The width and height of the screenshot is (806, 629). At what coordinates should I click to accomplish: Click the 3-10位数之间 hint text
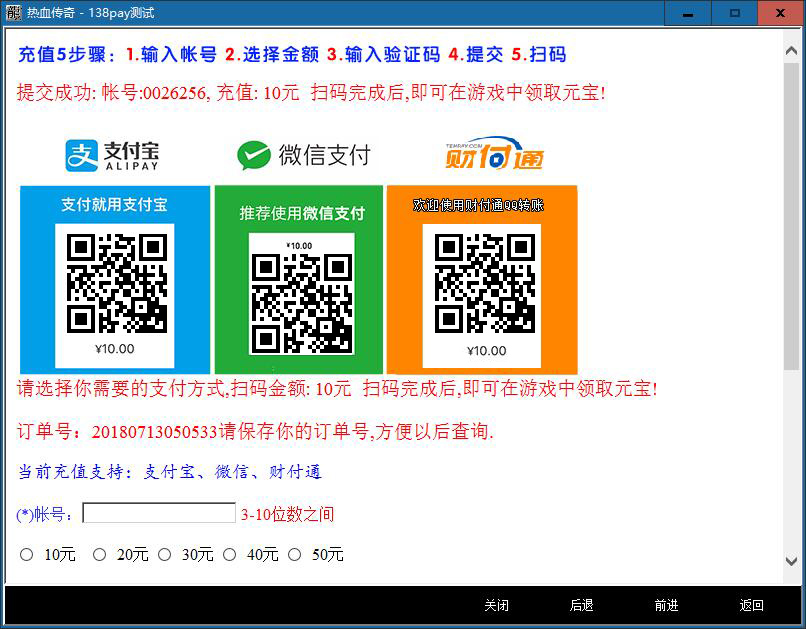(x=287, y=514)
